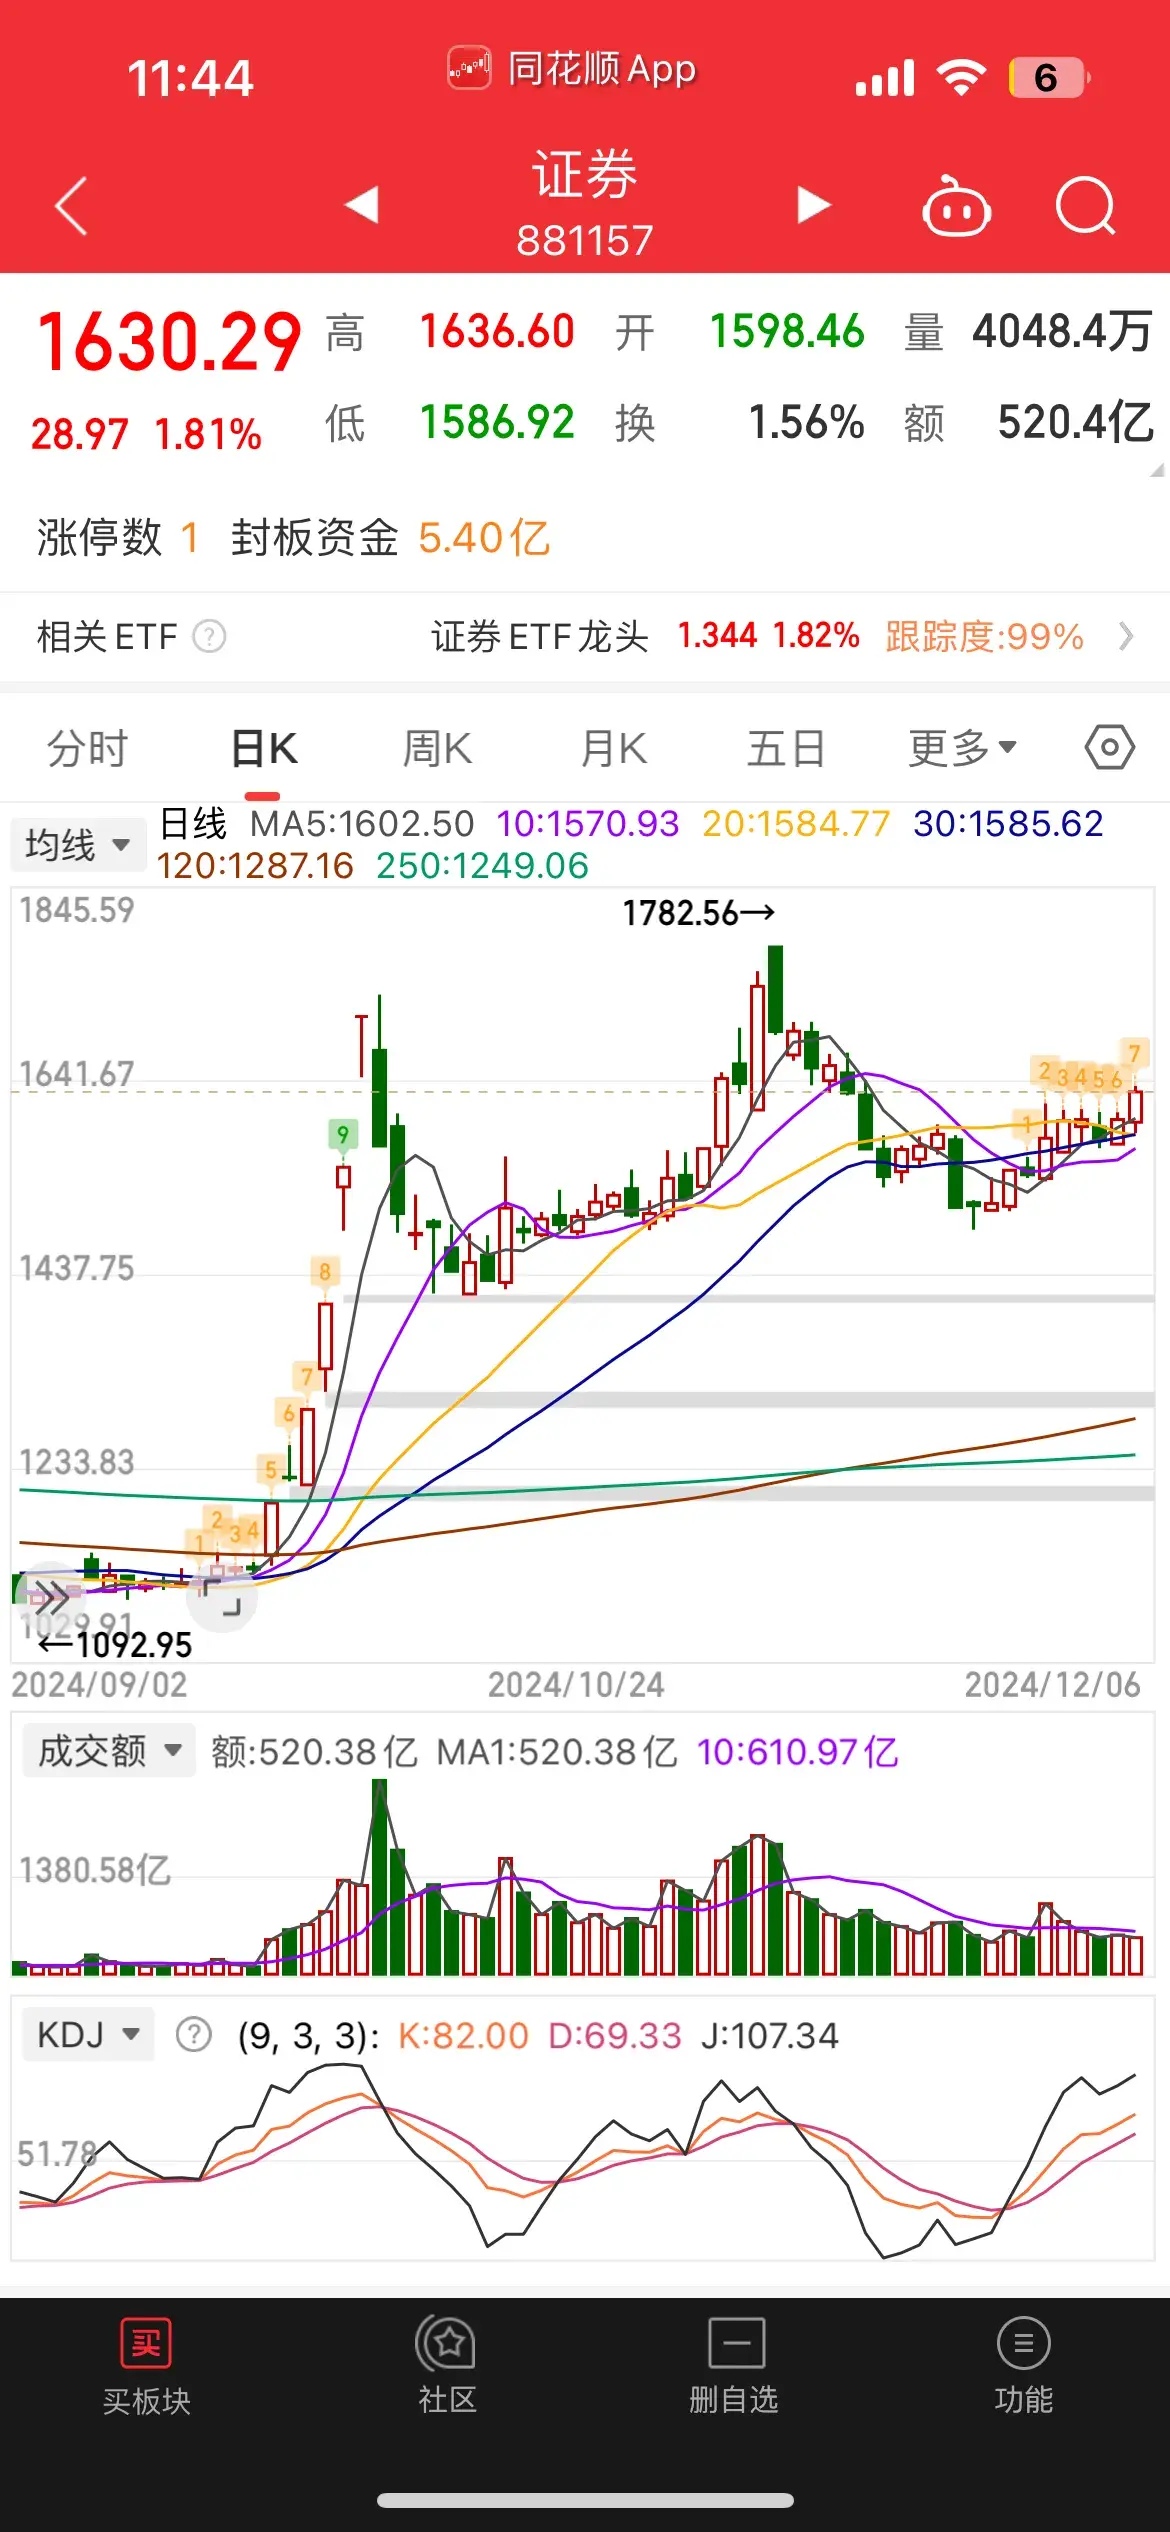Tap fullscreen chart expand icon
The height and width of the screenshot is (2532, 1170).
[x=222, y=1596]
